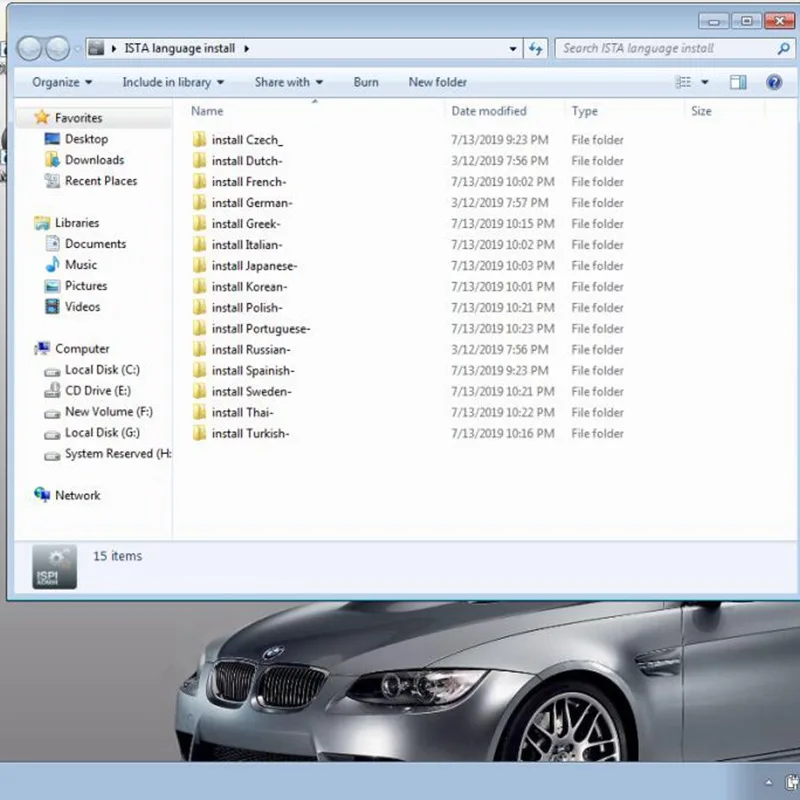This screenshot has height=800, width=800.
Task: Click the New folder button
Action: pyautogui.click(x=437, y=82)
